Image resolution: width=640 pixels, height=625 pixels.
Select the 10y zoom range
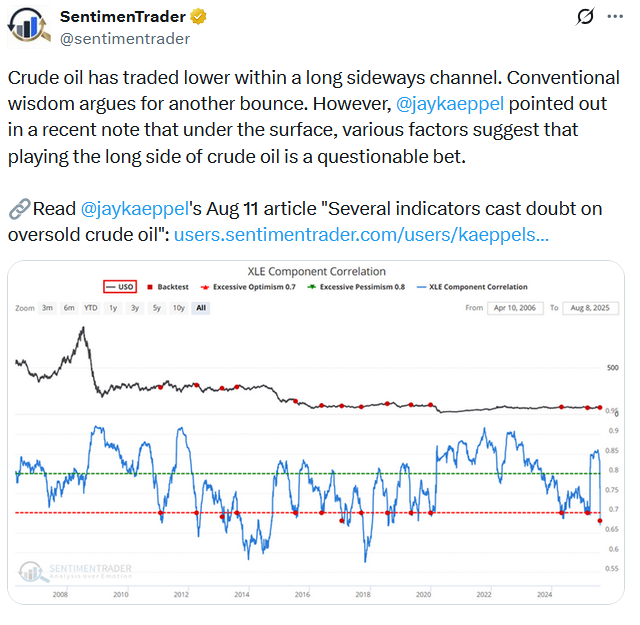(x=178, y=308)
